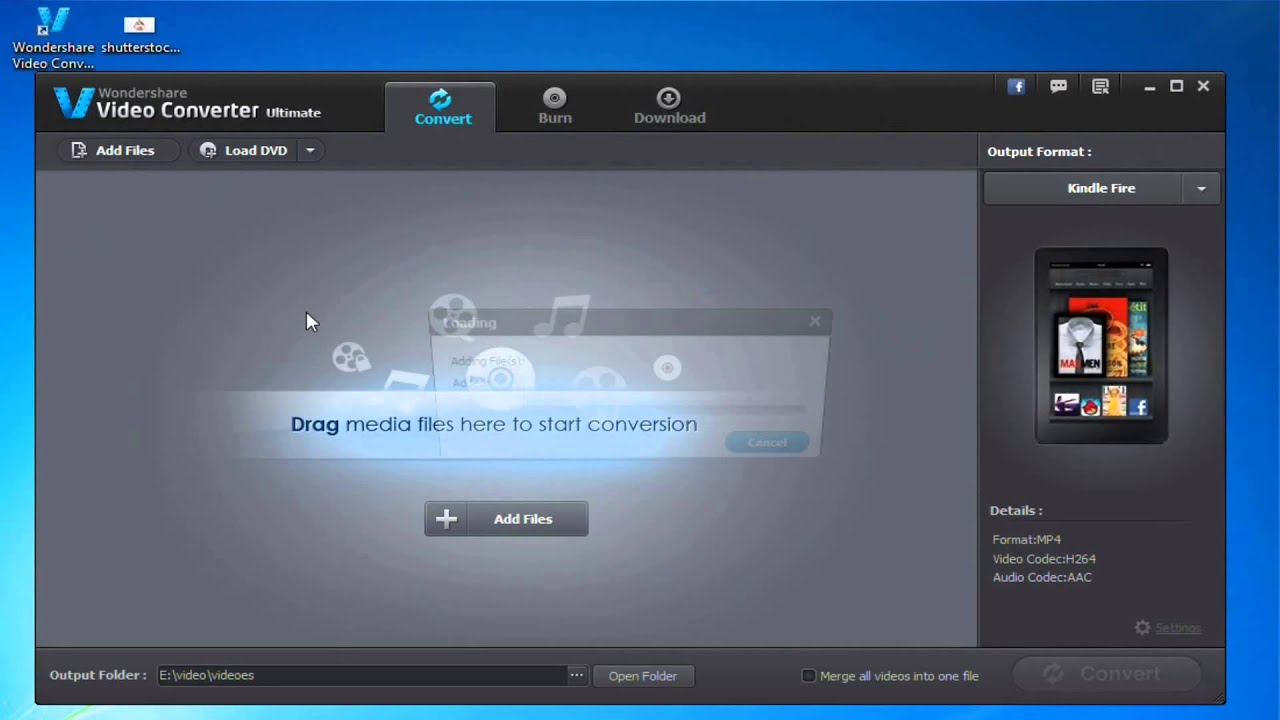Minimize the Video Converter window
This screenshot has width=1280, height=720.
click(x=1150, y=87)
